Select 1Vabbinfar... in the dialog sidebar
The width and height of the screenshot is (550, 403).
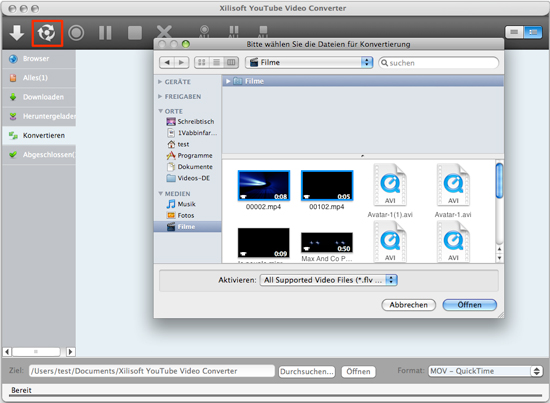click(x=192, y=133)
